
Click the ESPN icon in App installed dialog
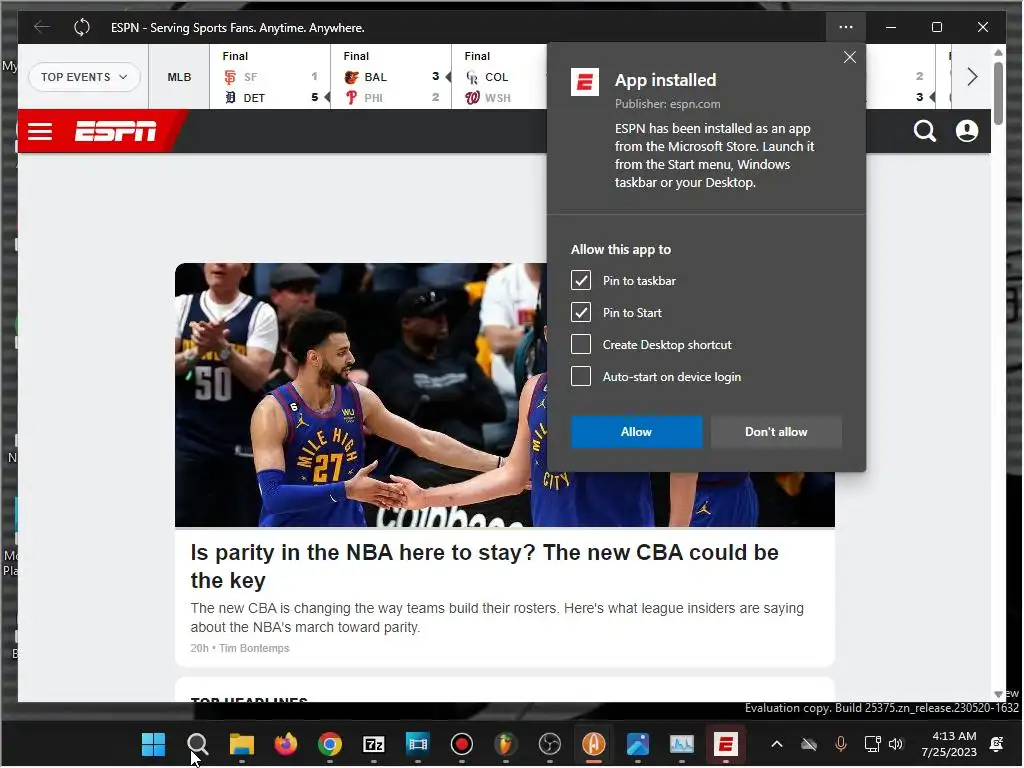point(584,82)
